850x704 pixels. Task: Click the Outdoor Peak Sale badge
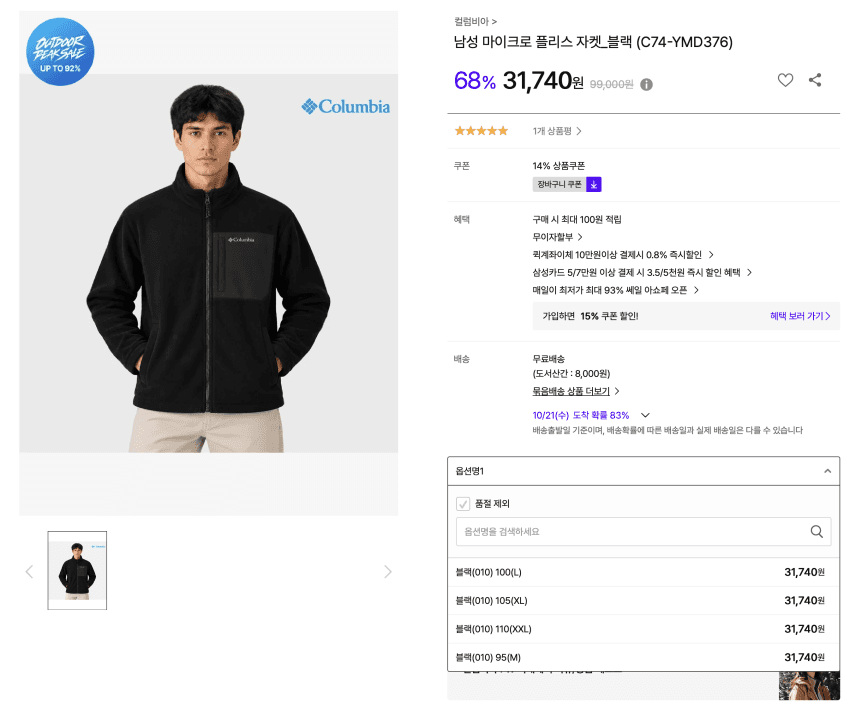pyautogui.click(x=60, y=51)
